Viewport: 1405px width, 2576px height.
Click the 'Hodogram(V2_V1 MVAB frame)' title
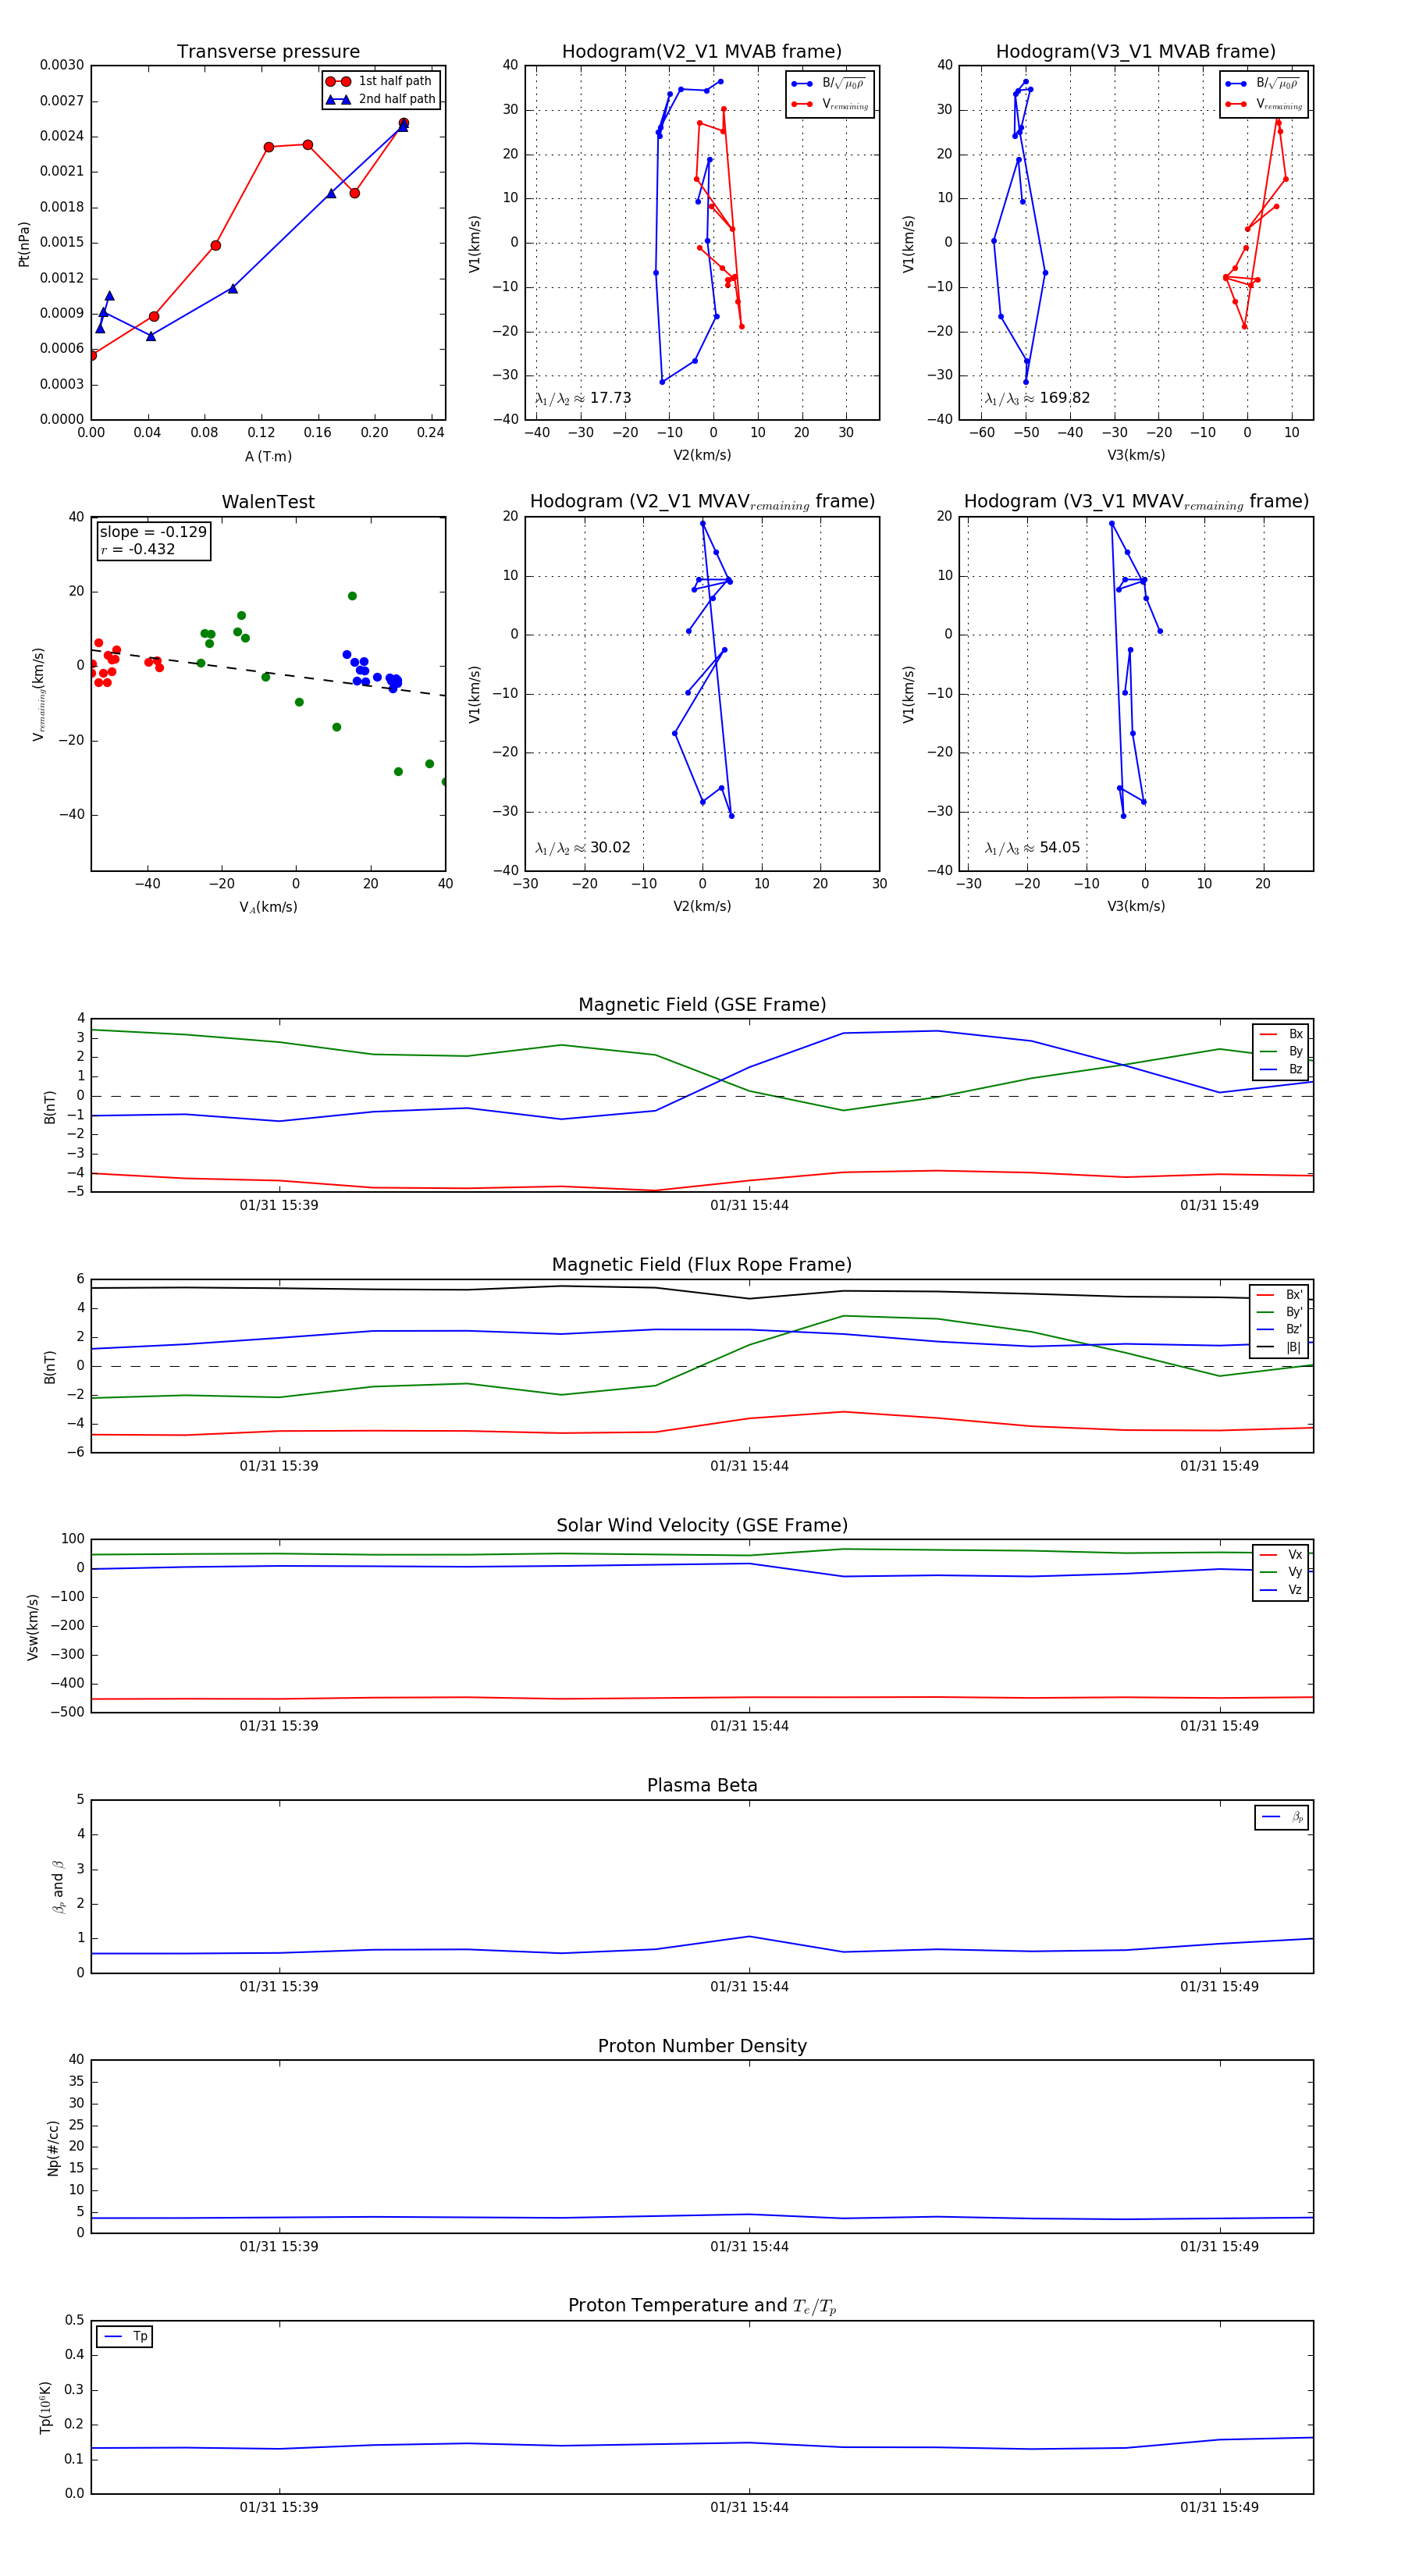pos(702,52)
